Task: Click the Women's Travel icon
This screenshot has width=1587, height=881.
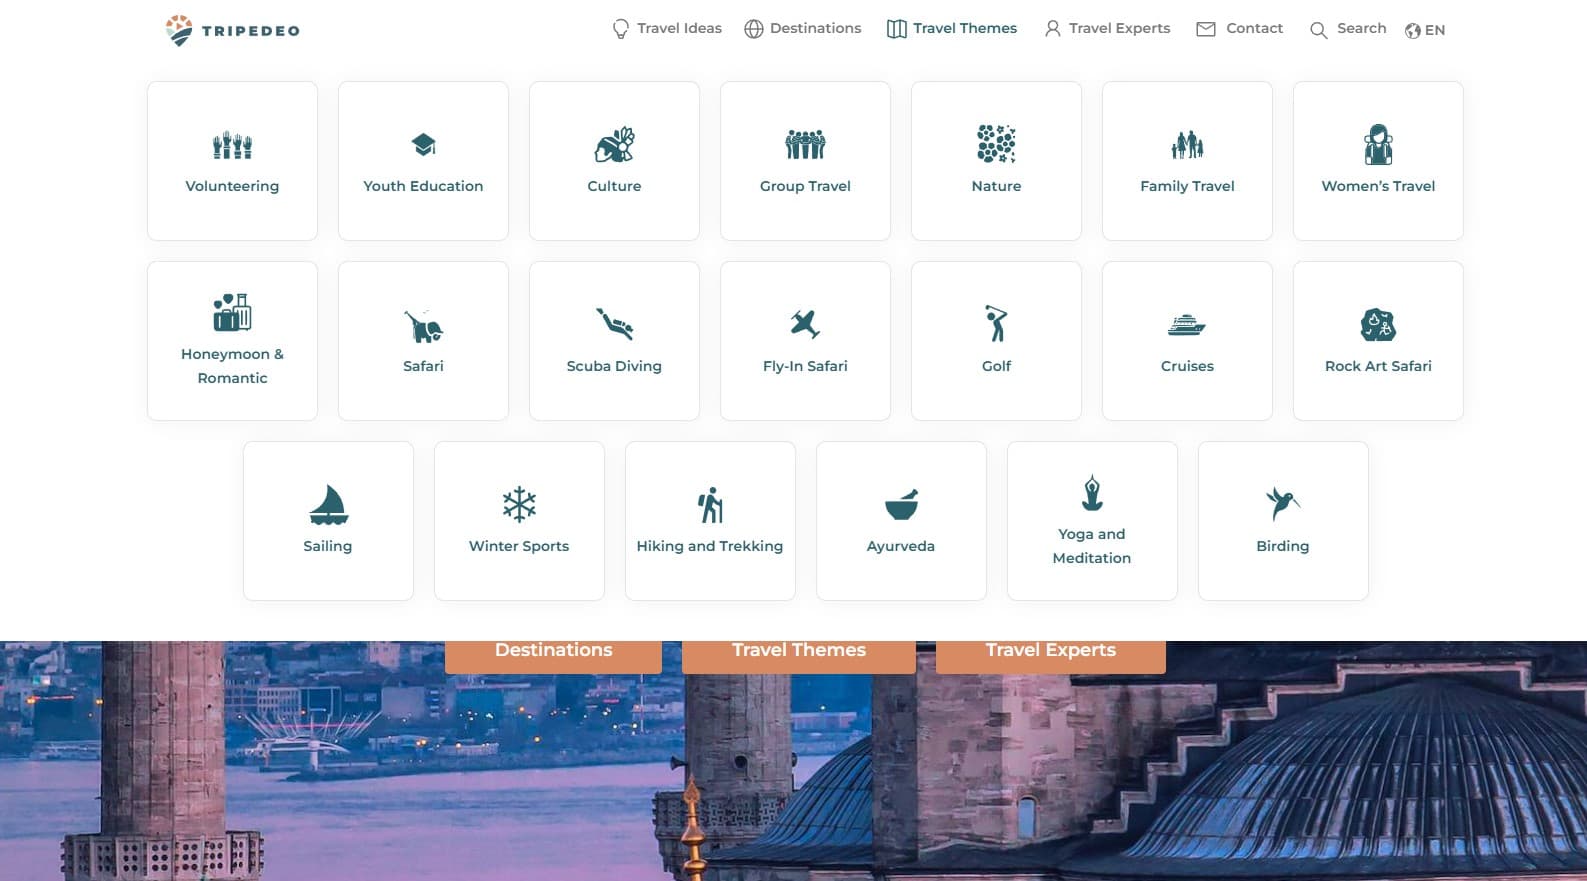Action: pos(1378,145)
